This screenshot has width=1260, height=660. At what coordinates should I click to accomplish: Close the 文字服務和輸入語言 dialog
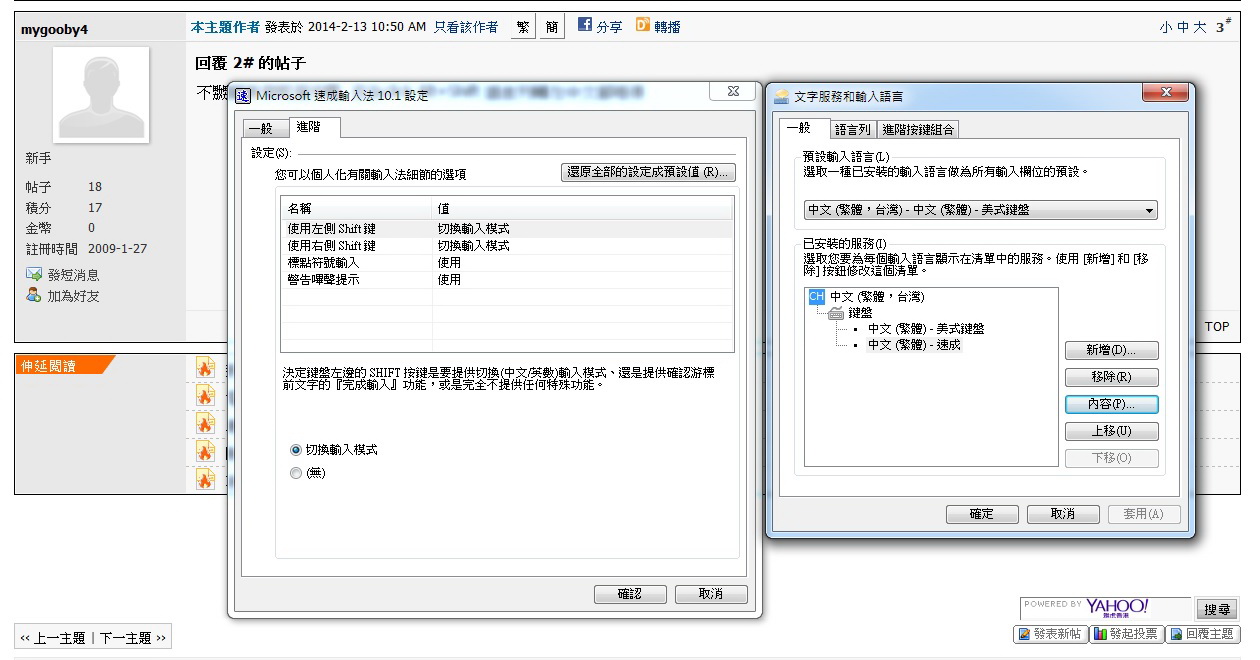pyautogui.click(x=1165, y=92)
